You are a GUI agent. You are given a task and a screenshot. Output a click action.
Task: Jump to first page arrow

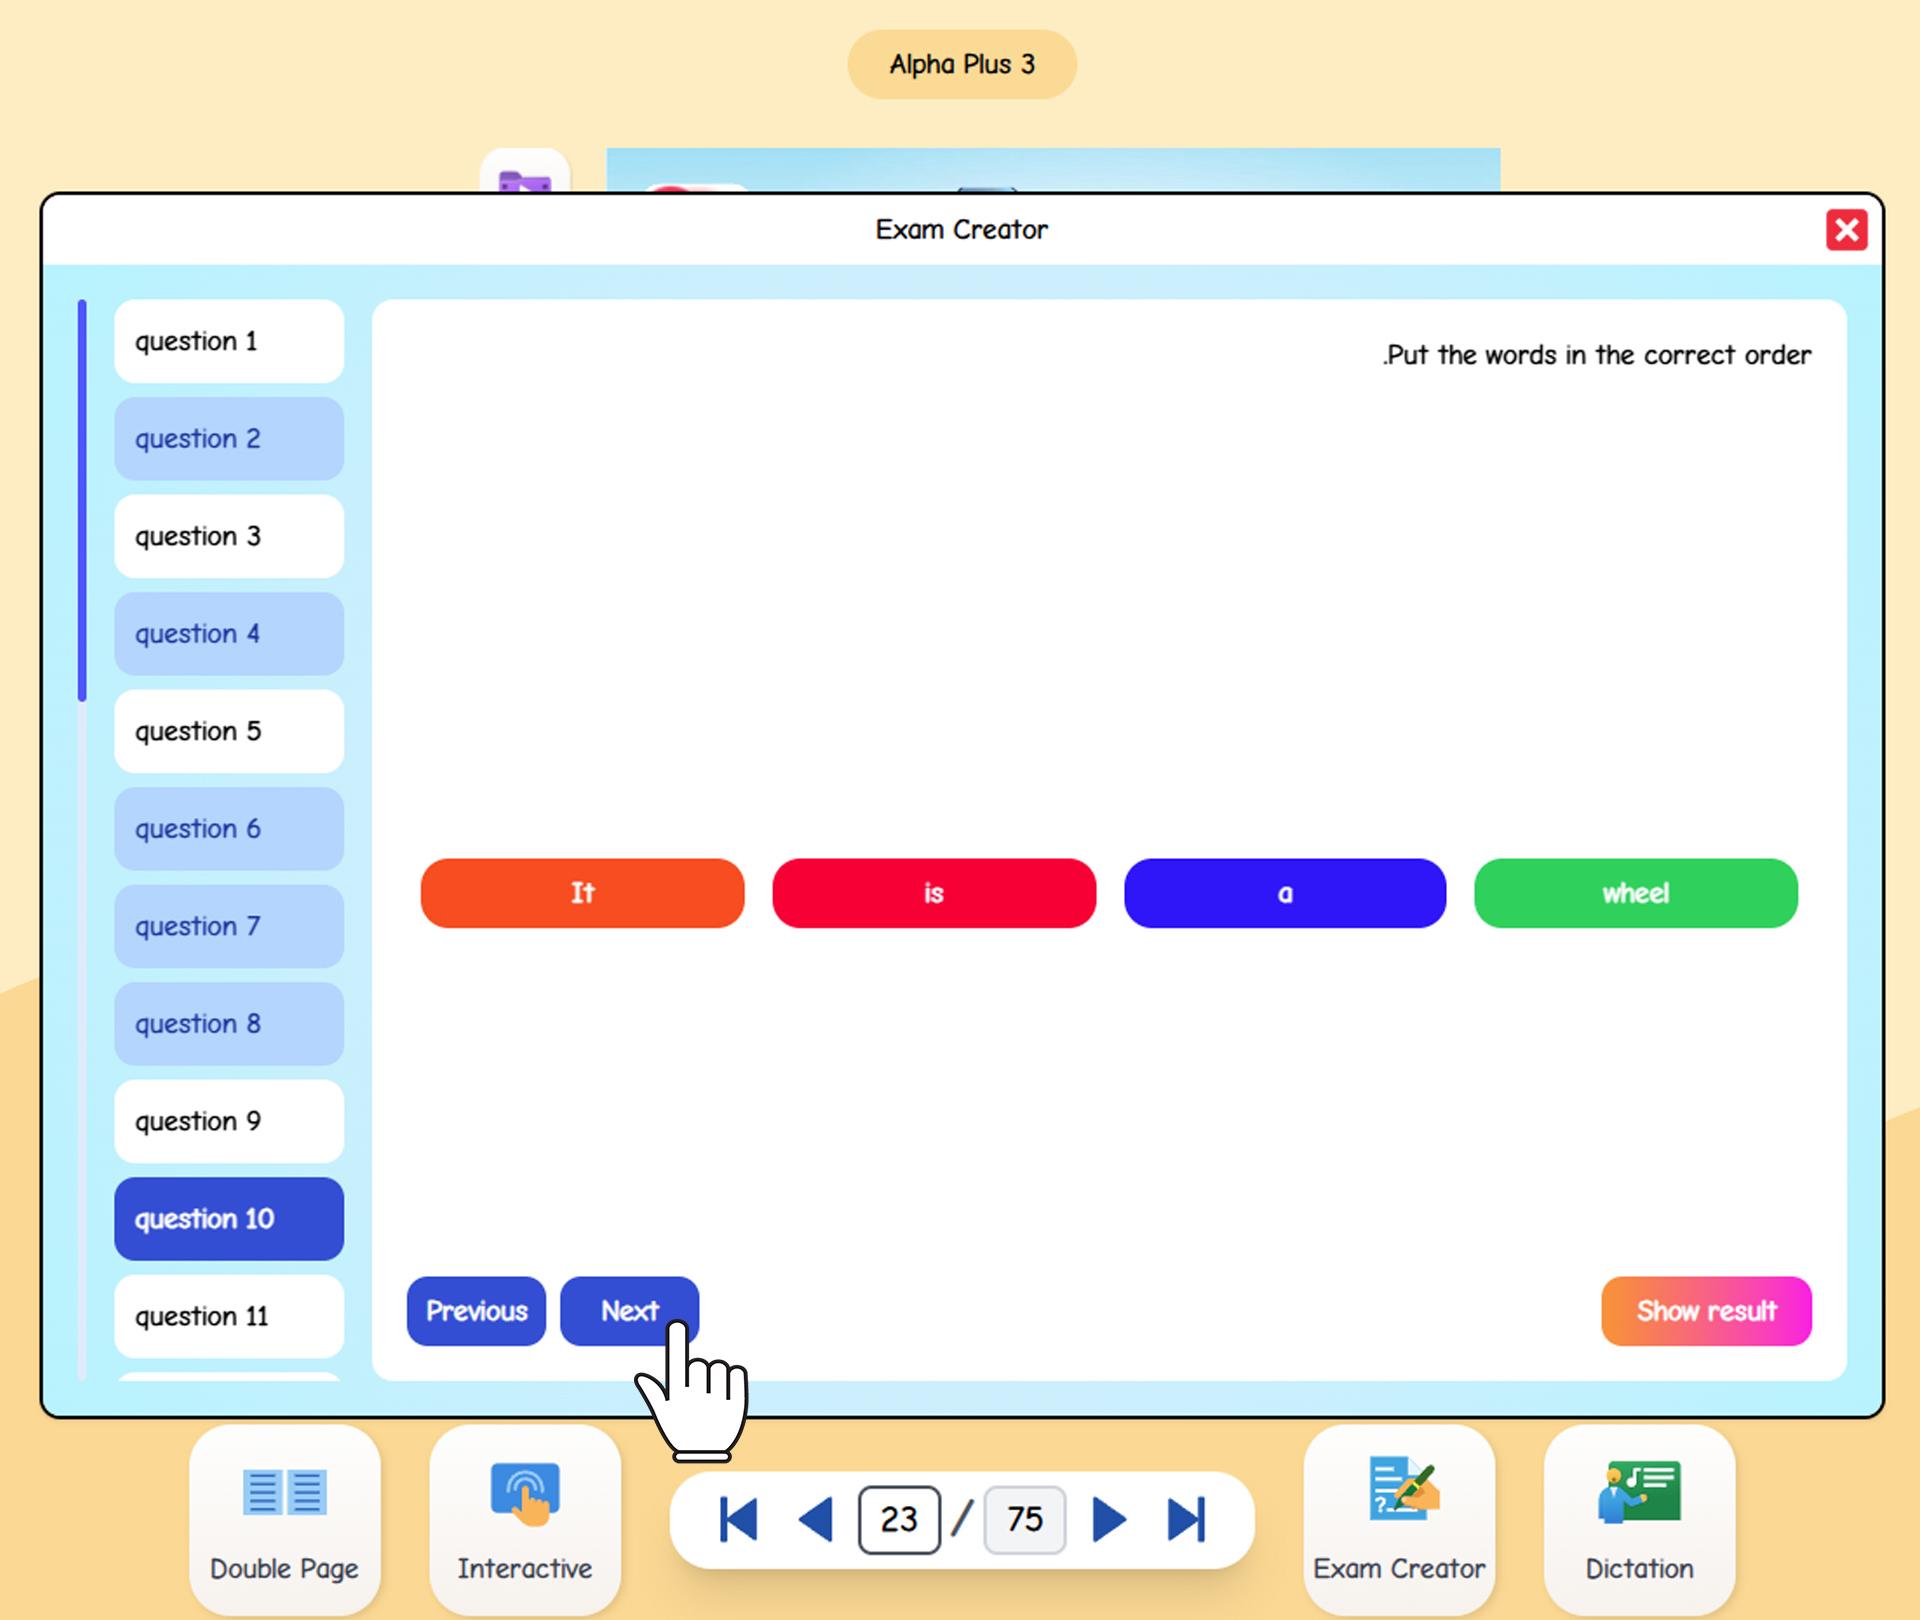point(739,1520)
